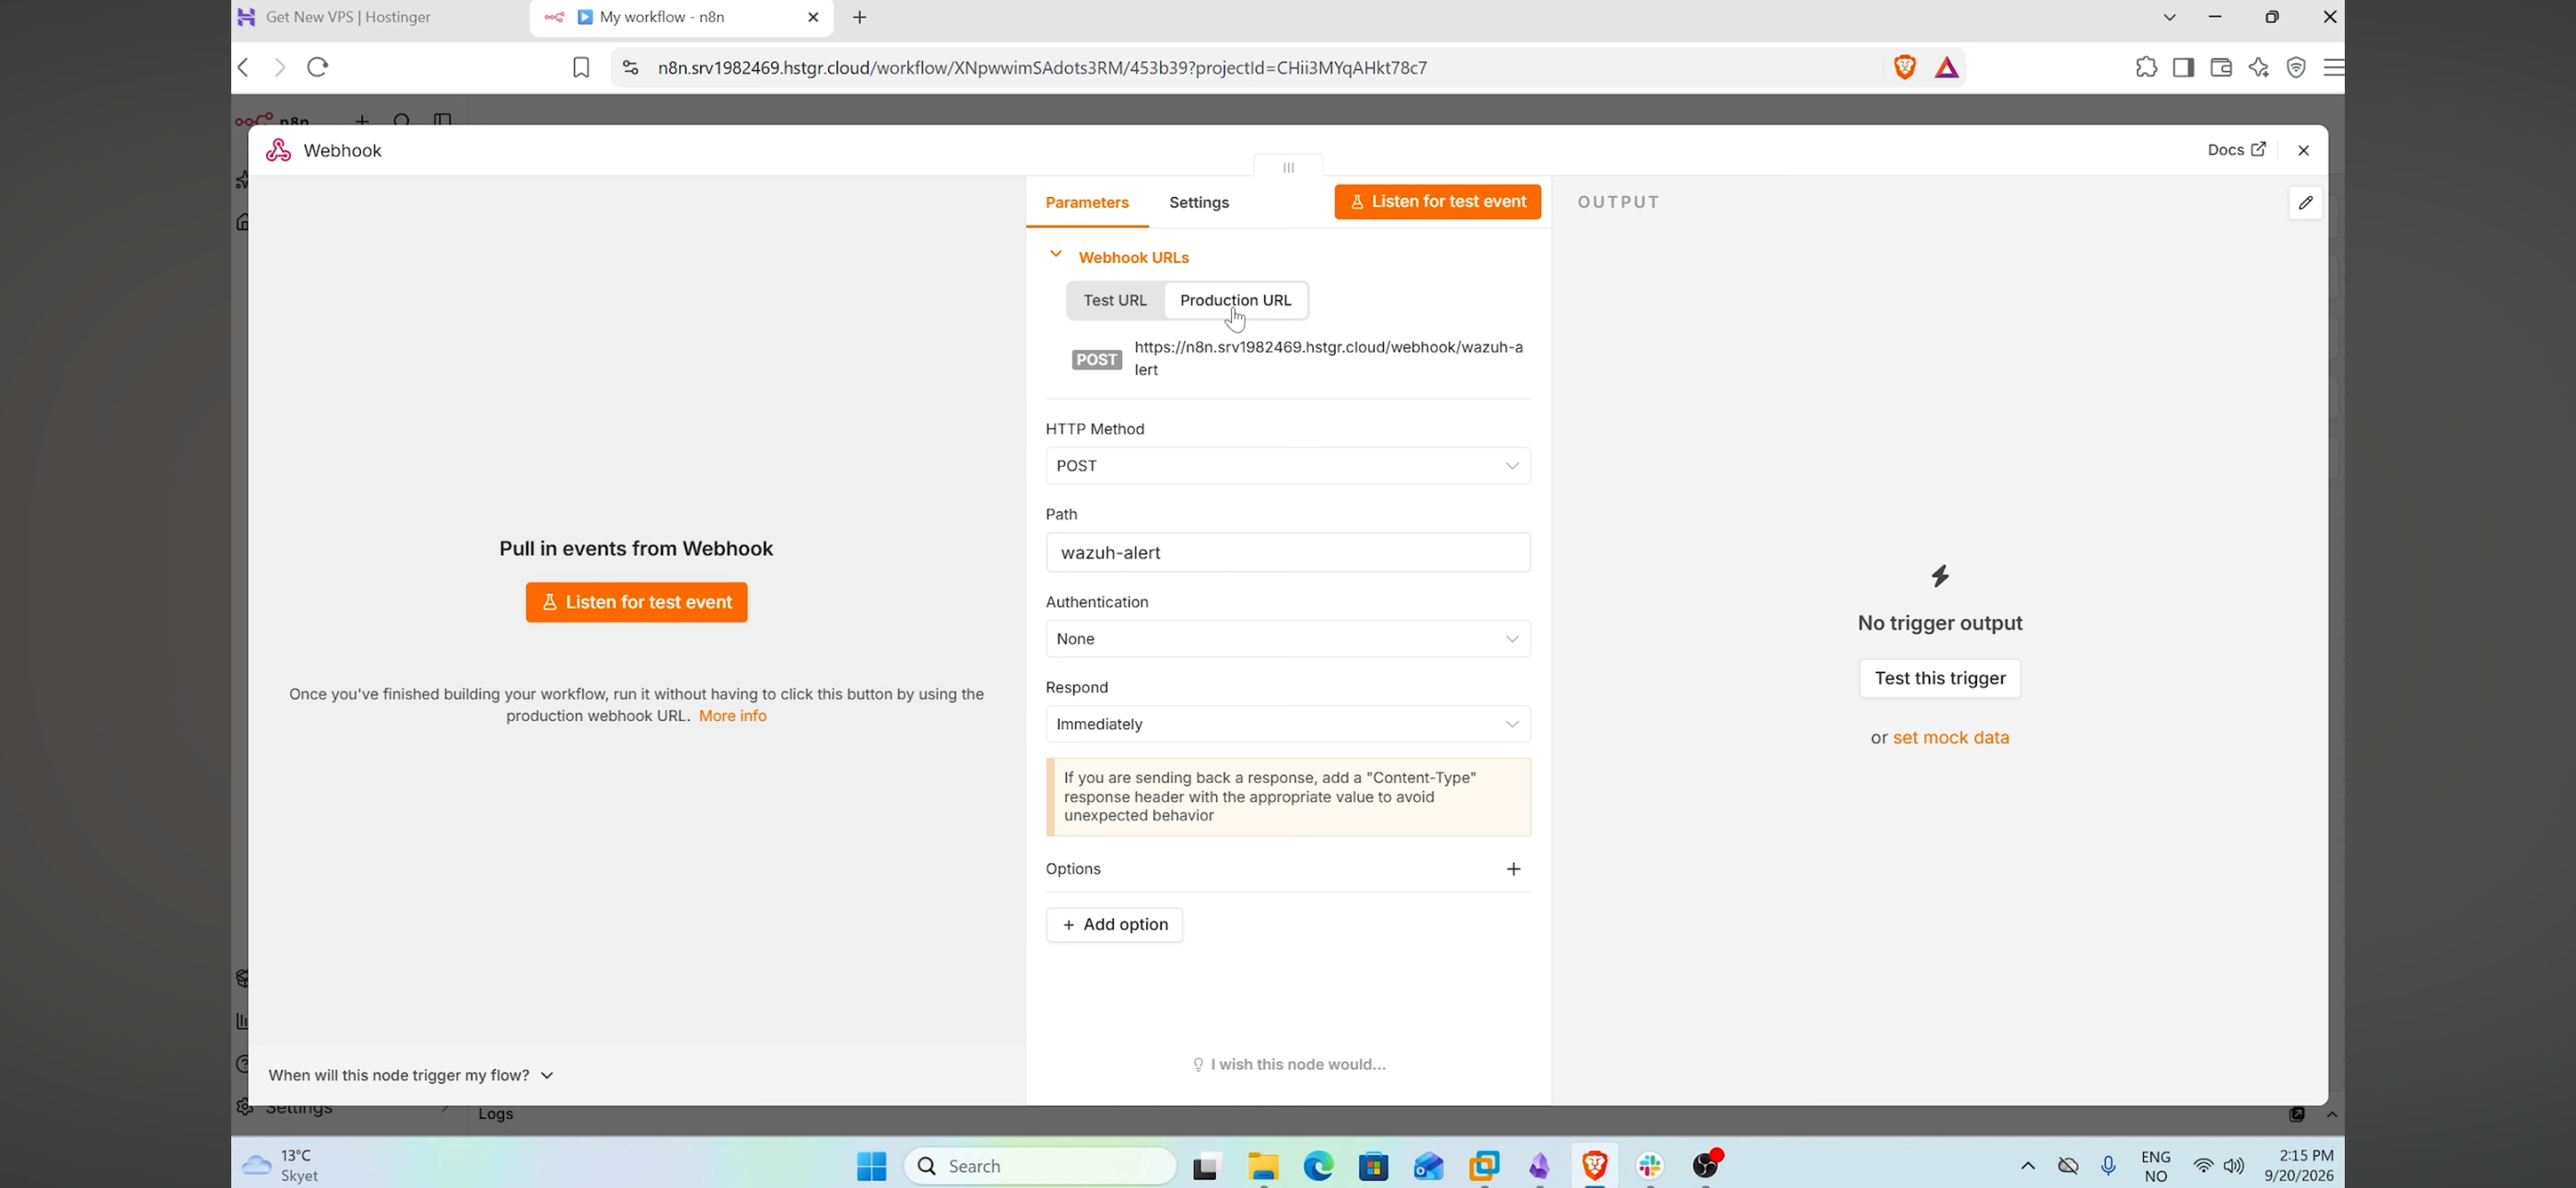Open the Respond dropdown
Image resolution: width=2576 pixels, height=1188 pixels.
tap(1288, 724)
